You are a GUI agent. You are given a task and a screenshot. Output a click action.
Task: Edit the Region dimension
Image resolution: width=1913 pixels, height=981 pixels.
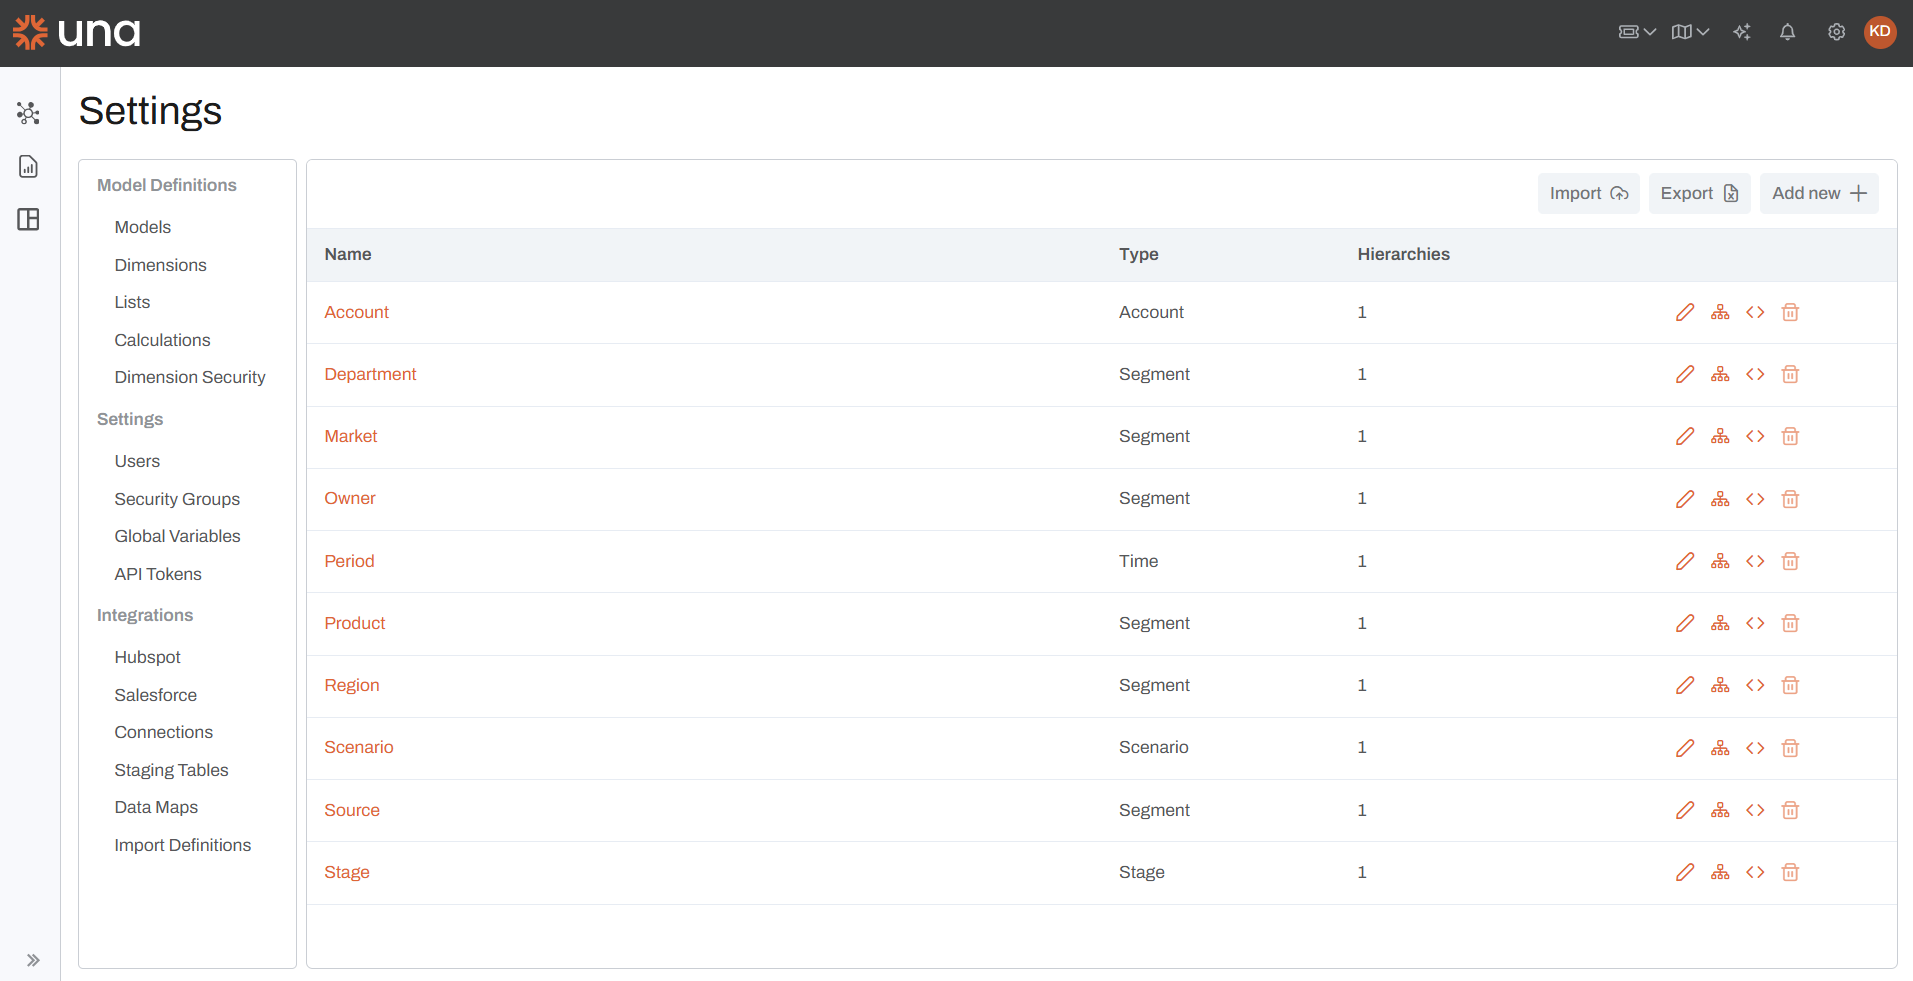pyautogui.click(x=1685, y=685)
